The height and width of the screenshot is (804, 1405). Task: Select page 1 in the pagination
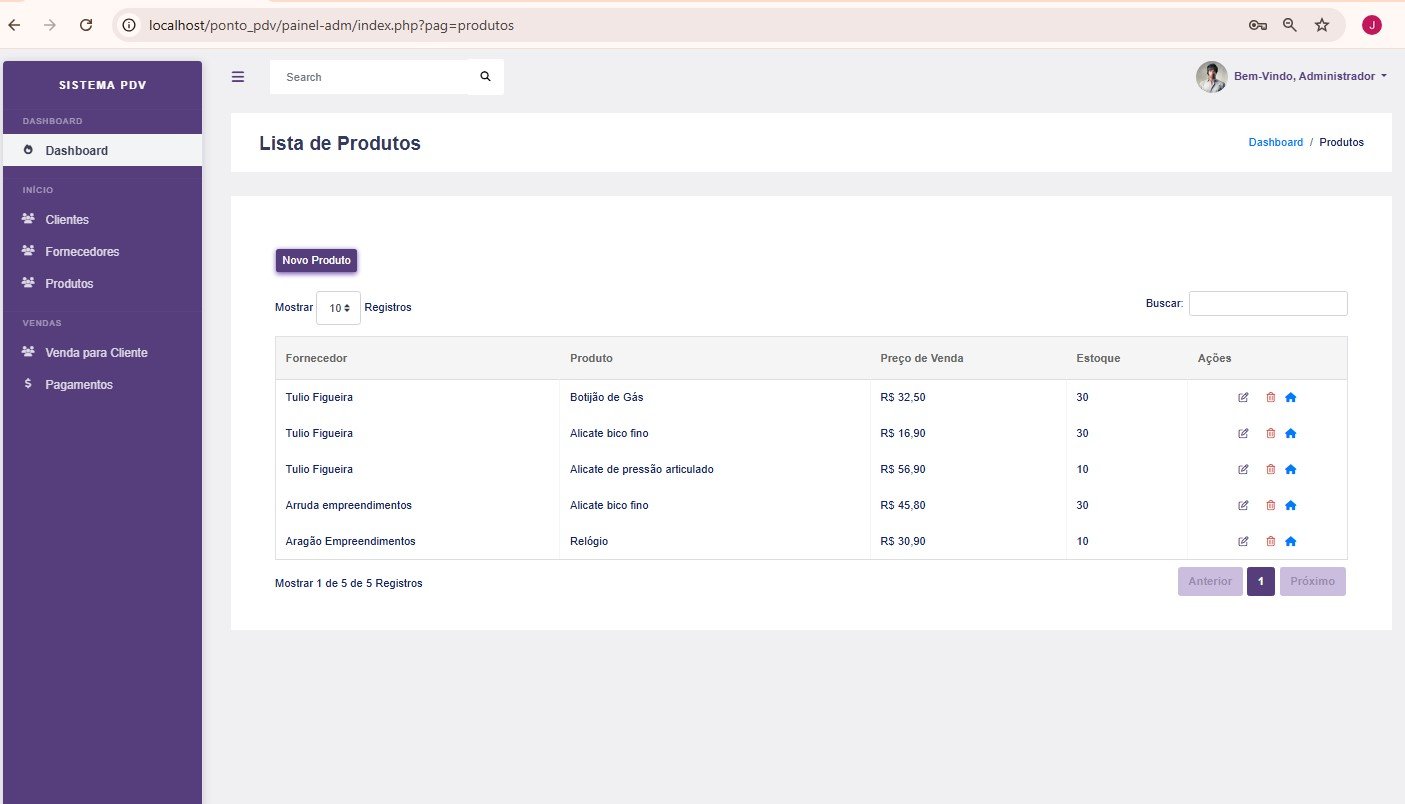1261,581
